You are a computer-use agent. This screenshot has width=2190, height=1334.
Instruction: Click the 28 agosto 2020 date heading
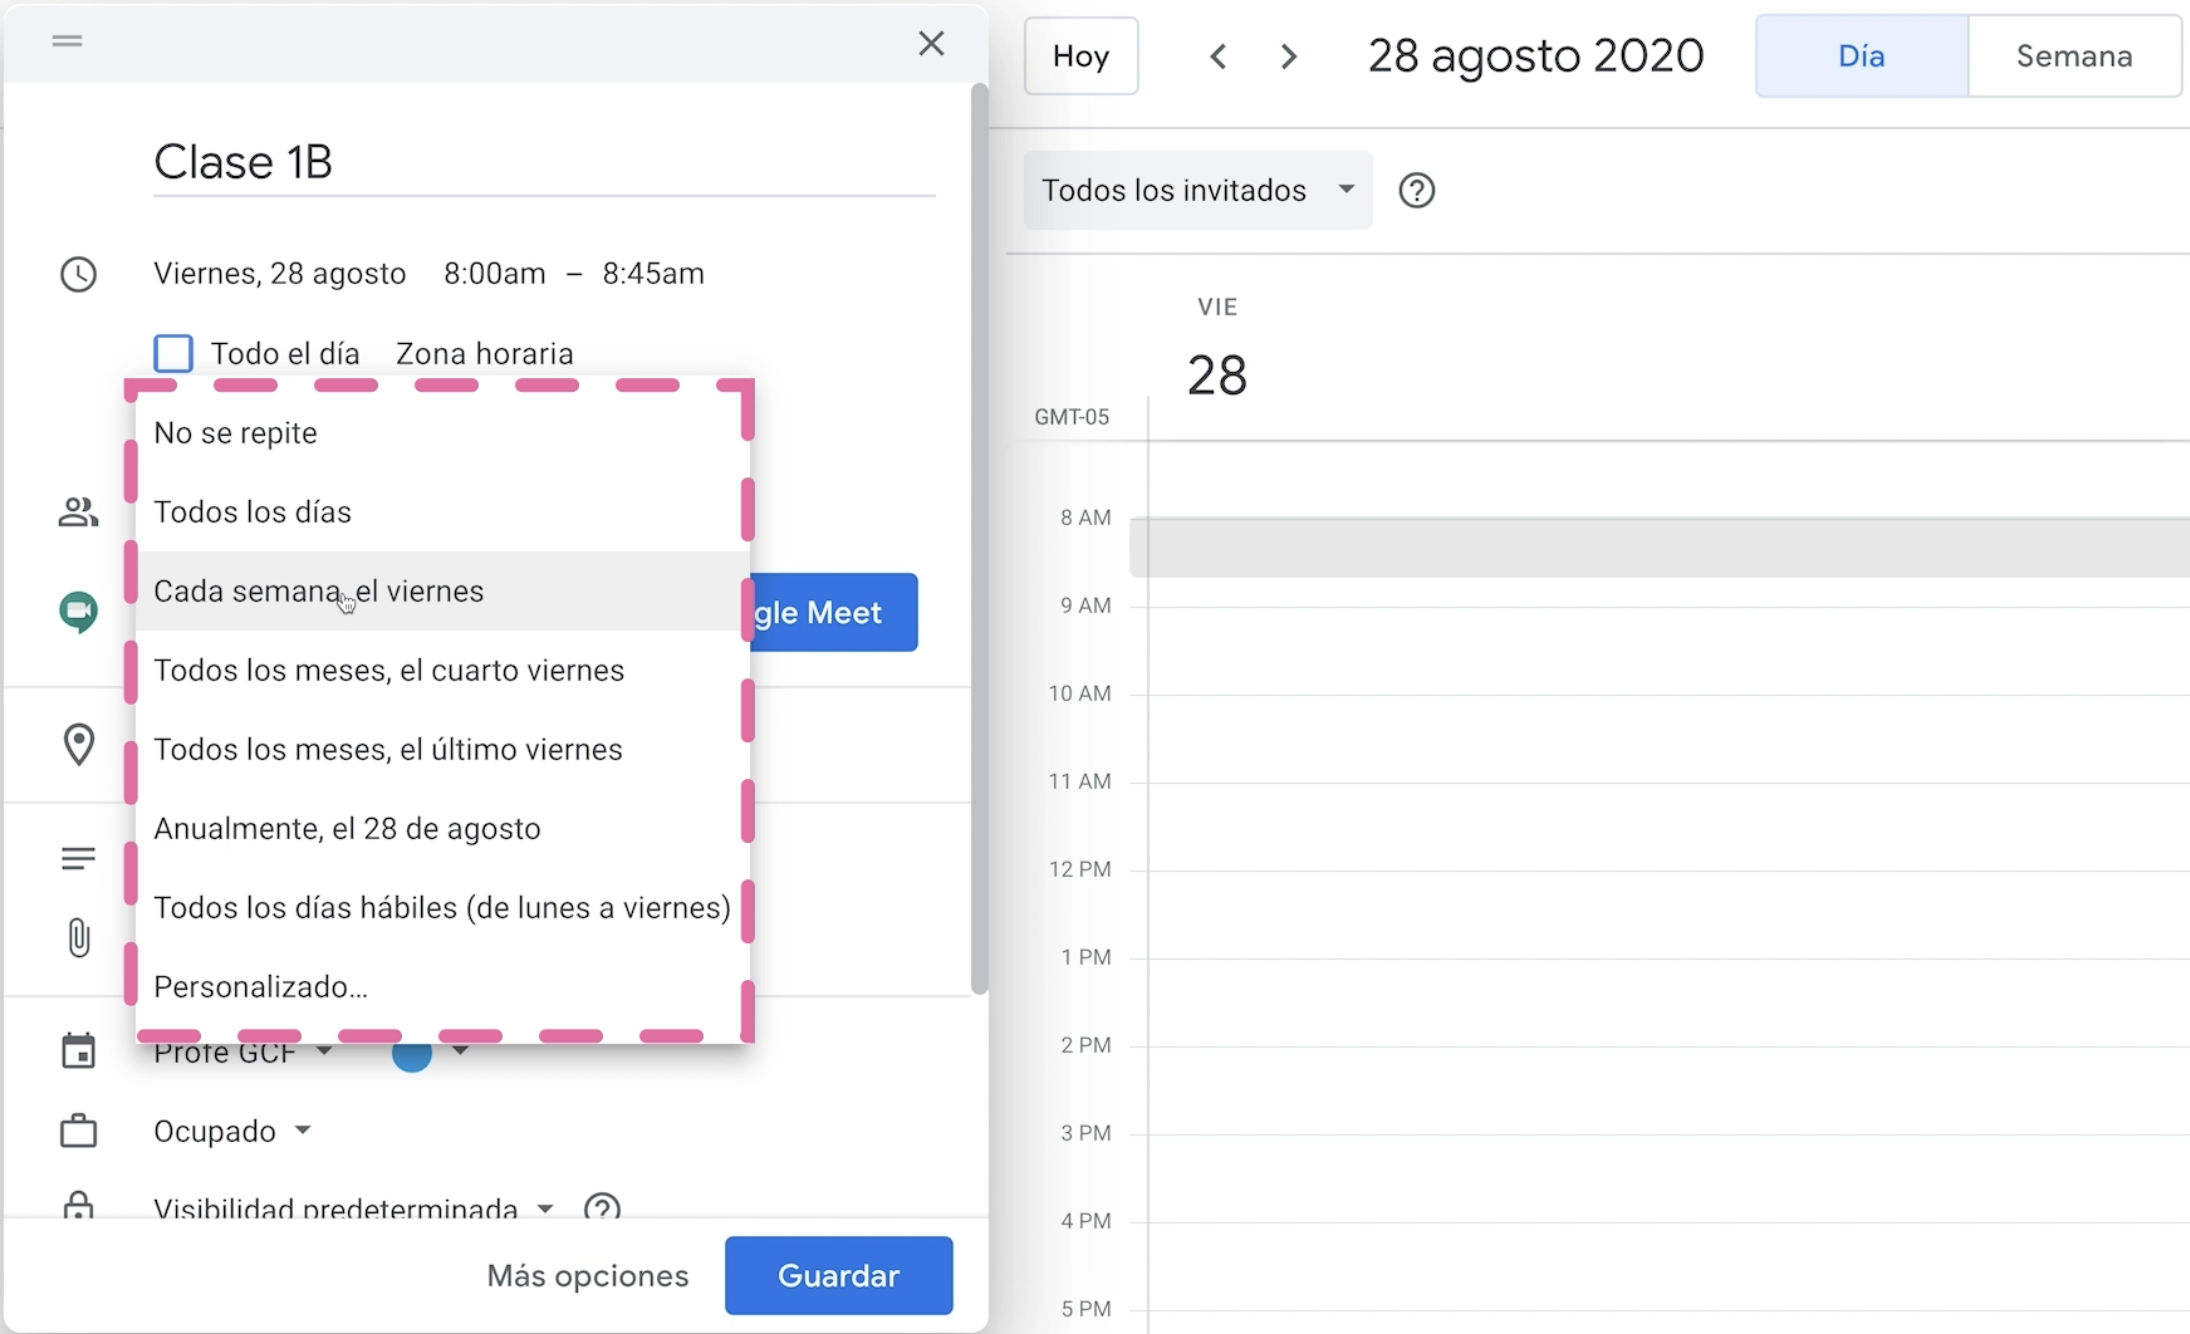[x=1536, y=56]
